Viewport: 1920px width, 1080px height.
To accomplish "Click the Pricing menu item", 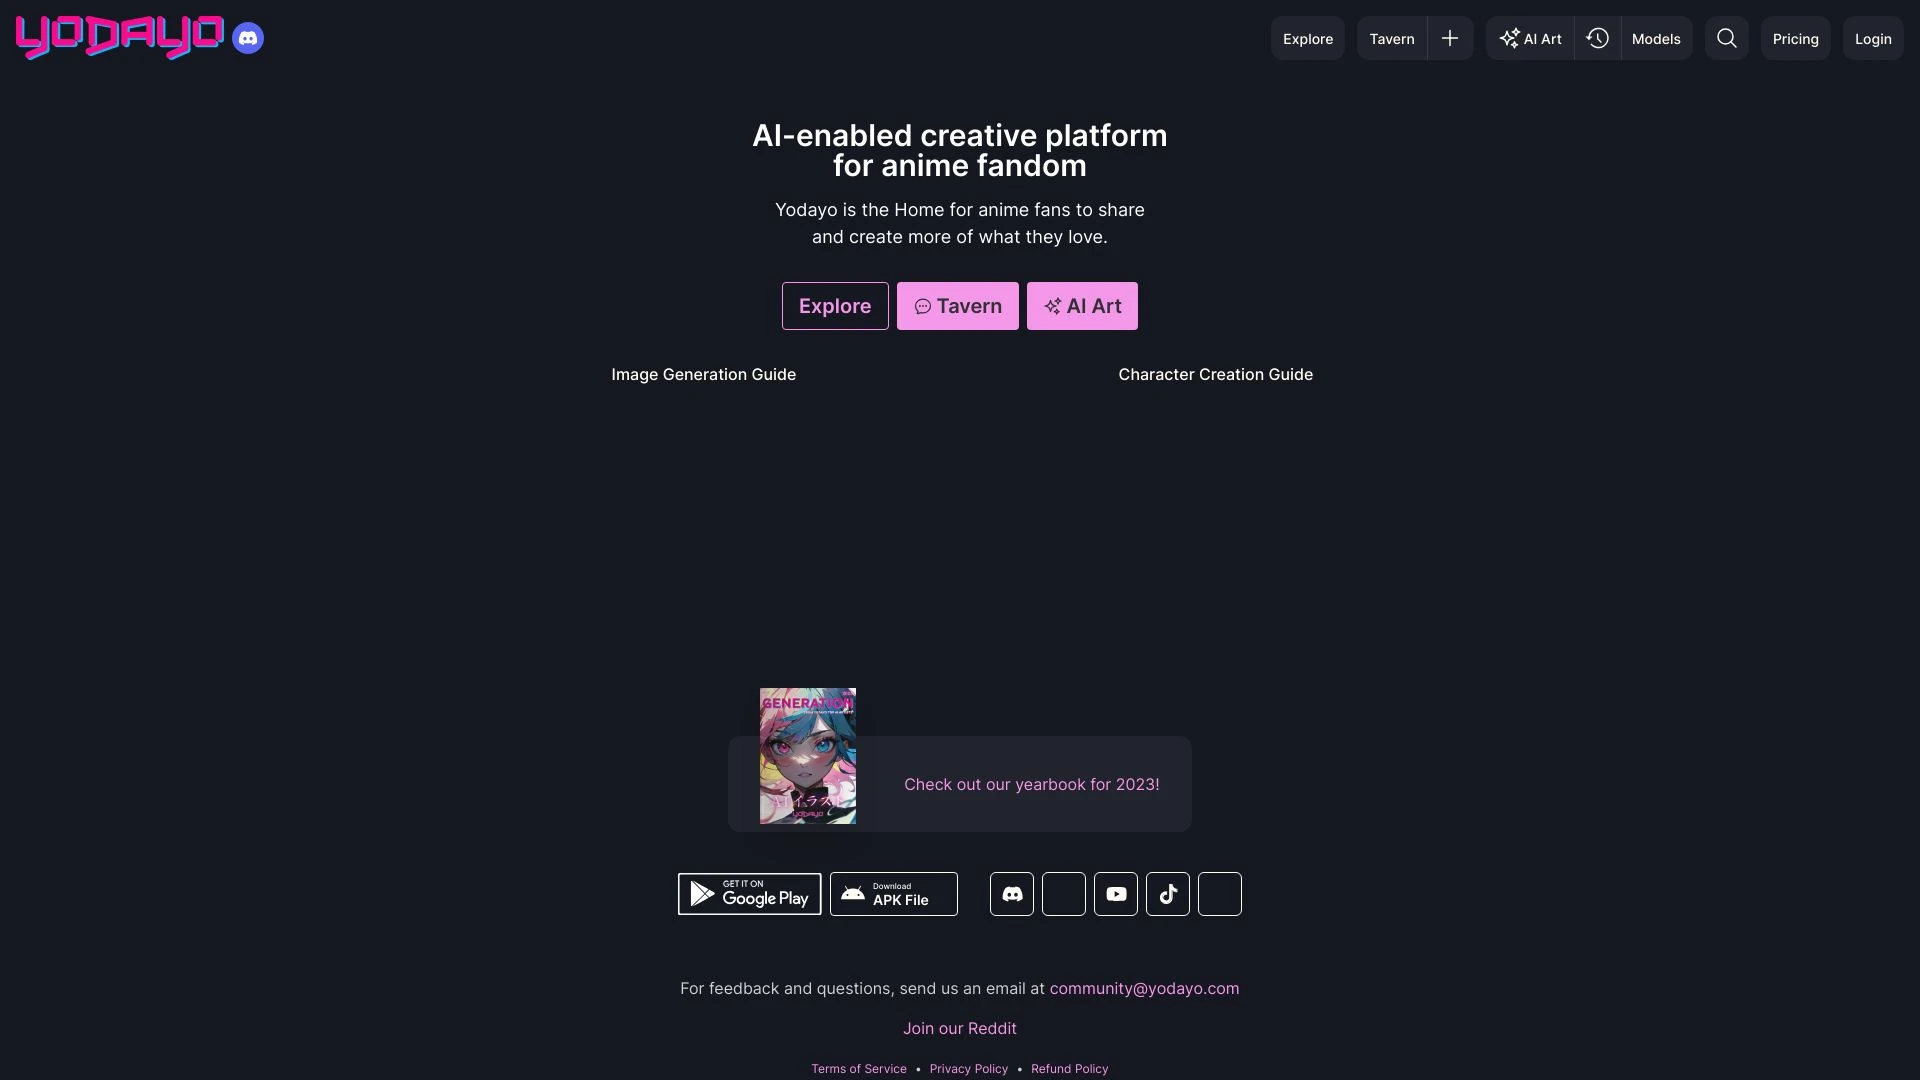I will coord(1795,37).
